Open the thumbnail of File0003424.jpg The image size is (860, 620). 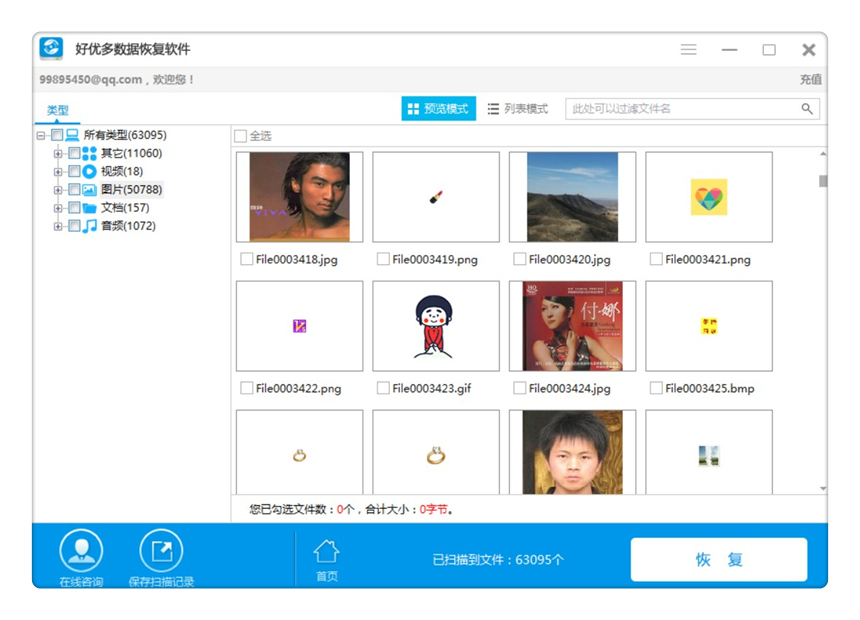coord(571,325)
